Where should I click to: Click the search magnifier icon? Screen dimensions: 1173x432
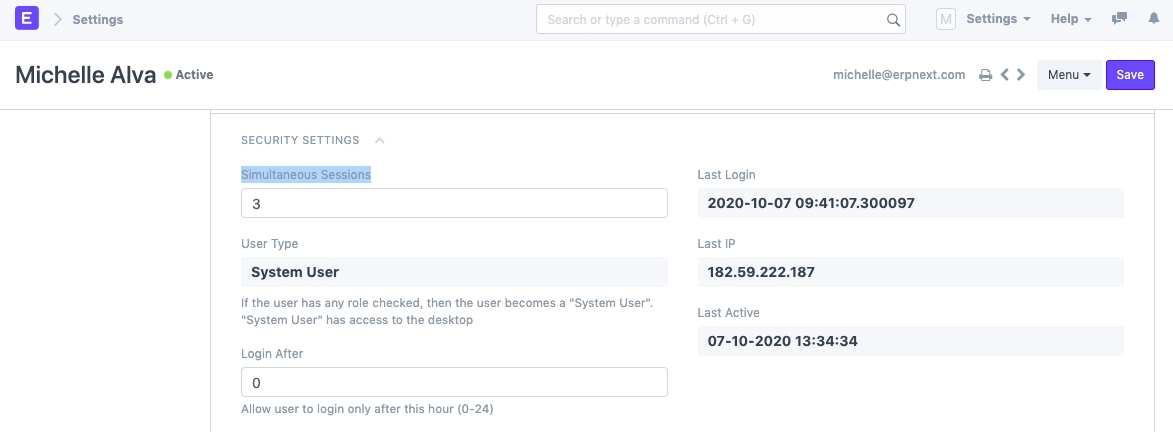(893, 20)
